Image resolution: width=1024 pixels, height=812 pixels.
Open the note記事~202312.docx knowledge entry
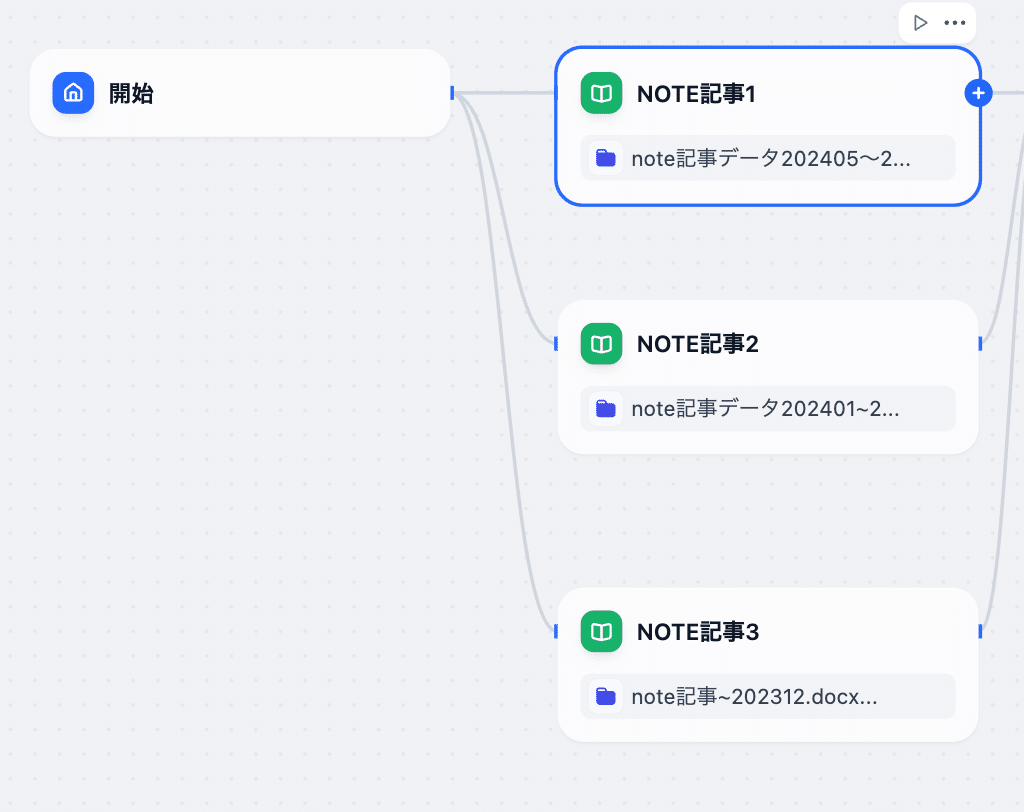point(754,696)
